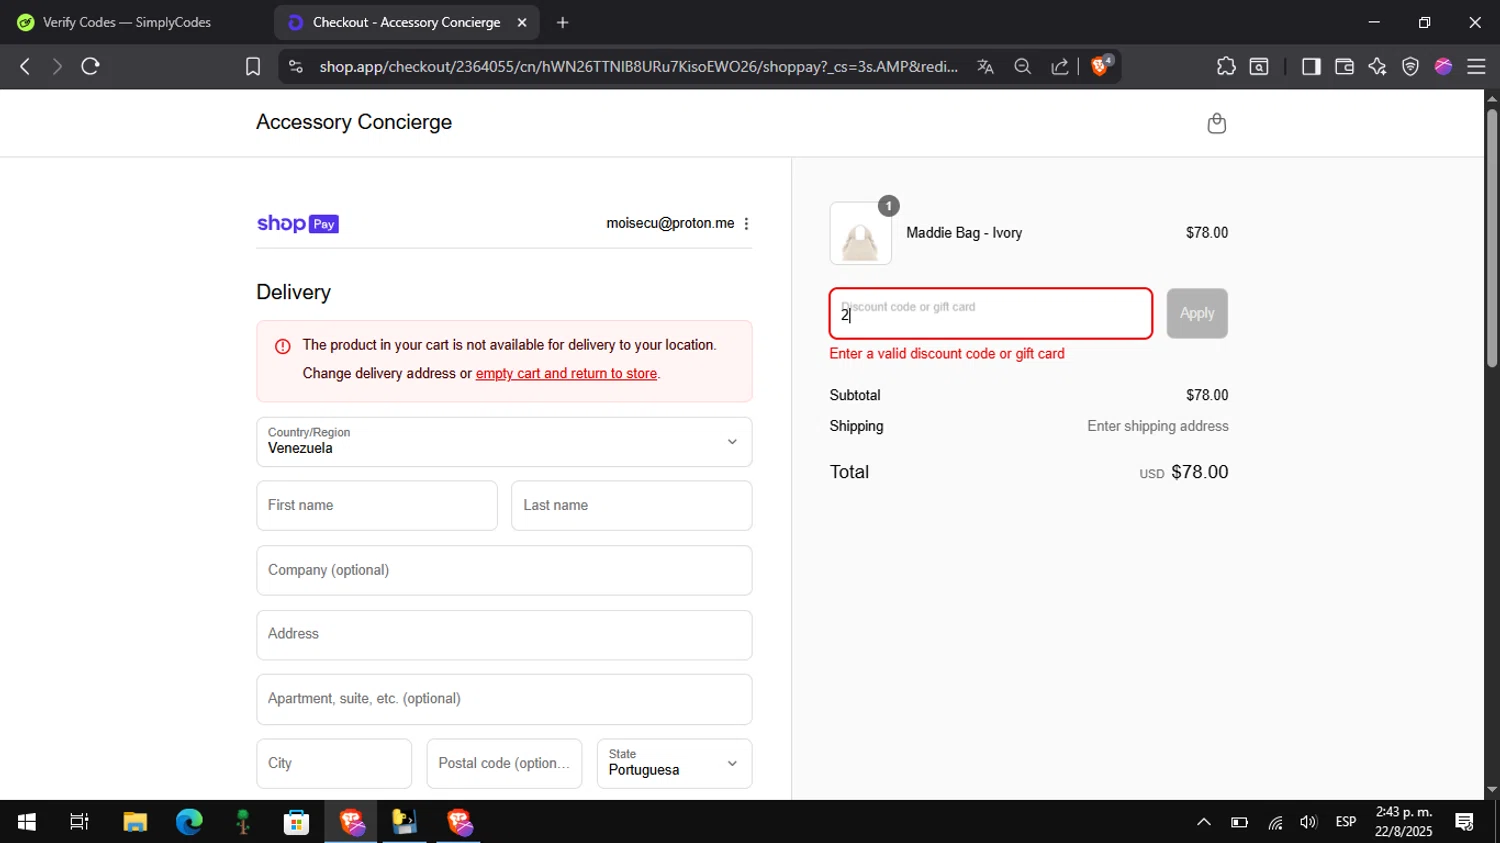Switch to Verify Codes — SimplyCodes tab

pyautogui.click(x=126, y=22)
